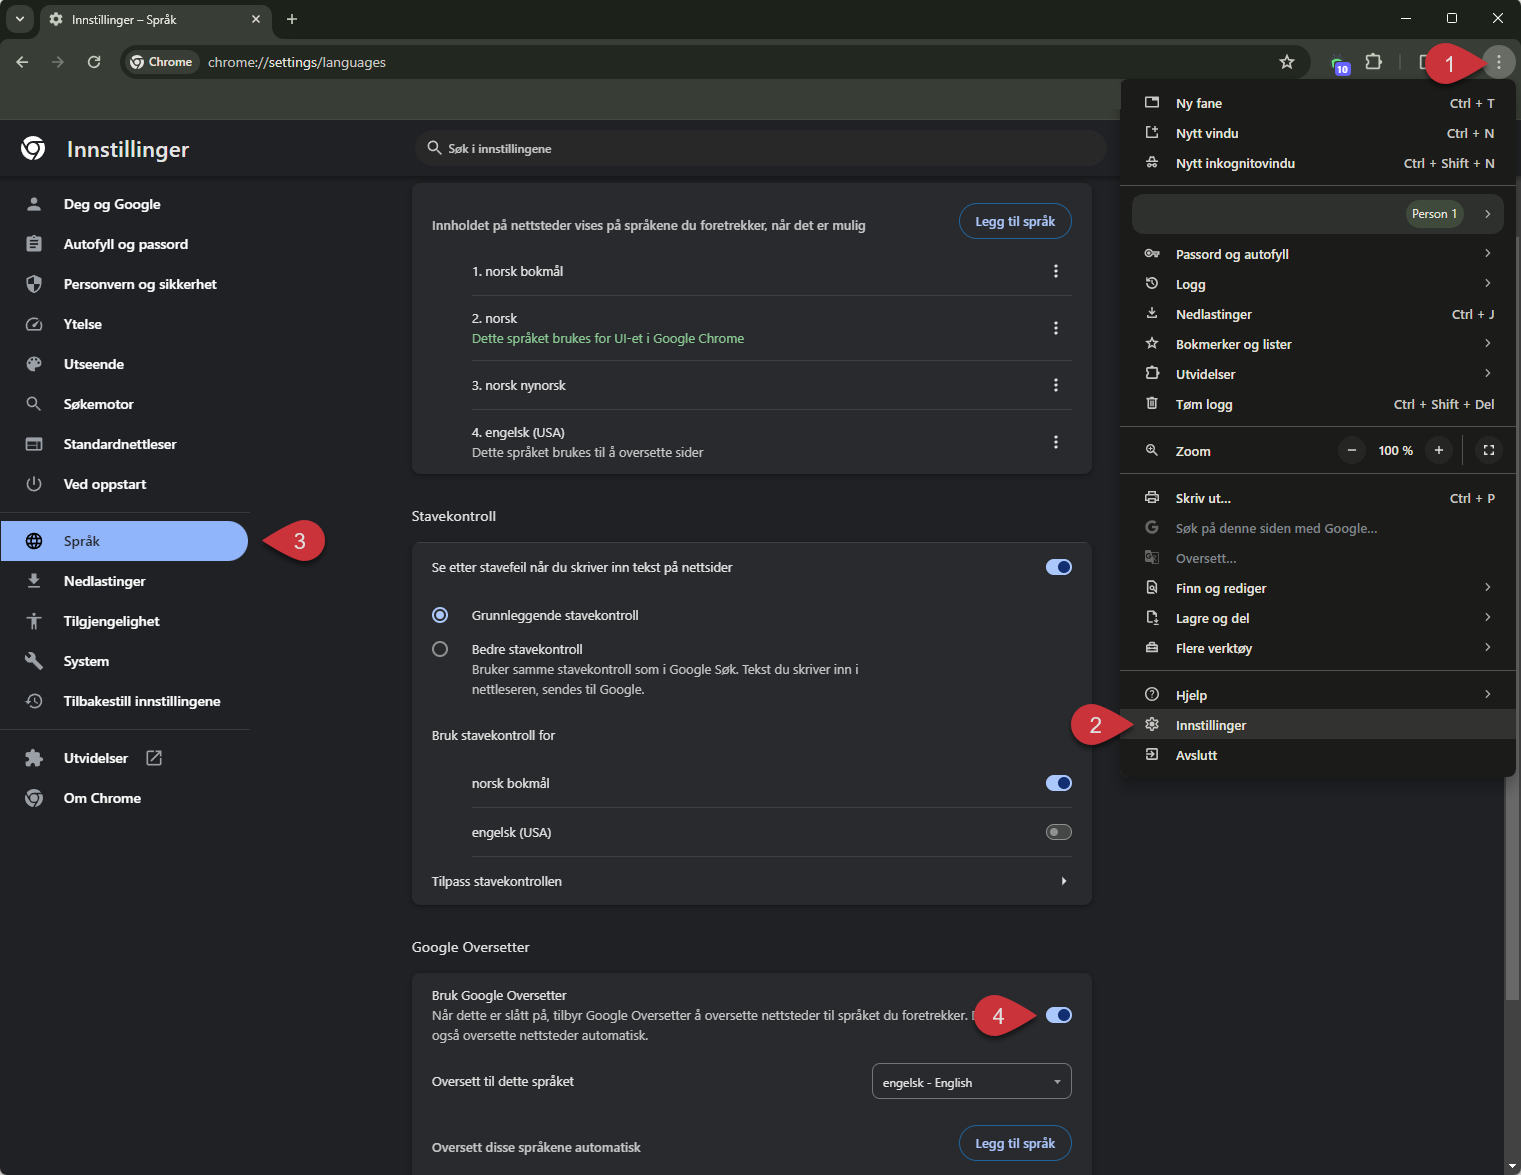Select Språk in the sidebar

(x=124, y=541)
